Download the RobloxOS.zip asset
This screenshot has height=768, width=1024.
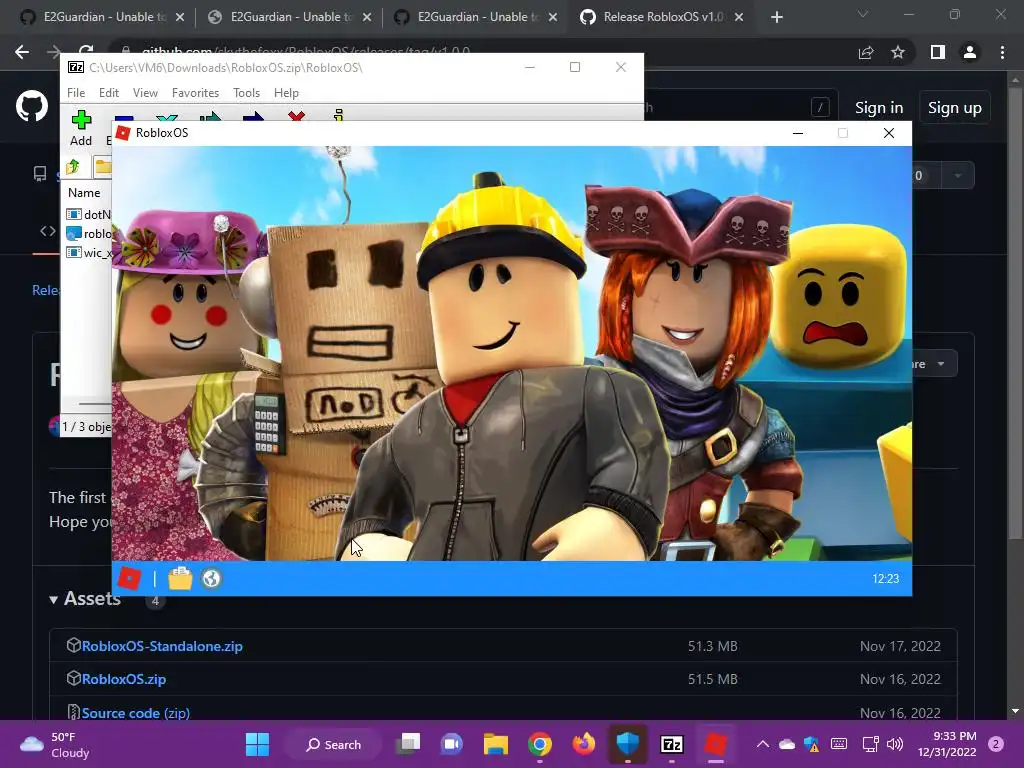click(123, 679)
